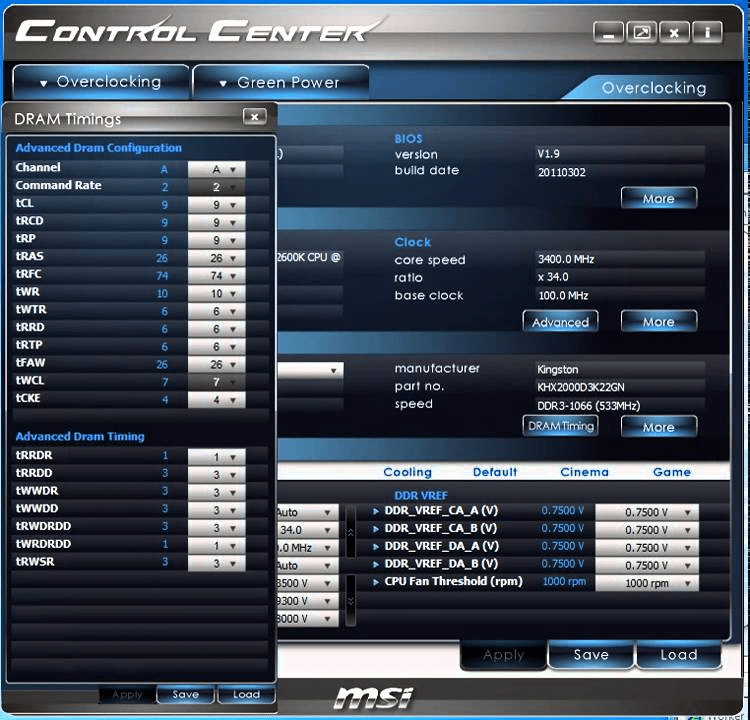Click More button in memory section

click(659, 426)
